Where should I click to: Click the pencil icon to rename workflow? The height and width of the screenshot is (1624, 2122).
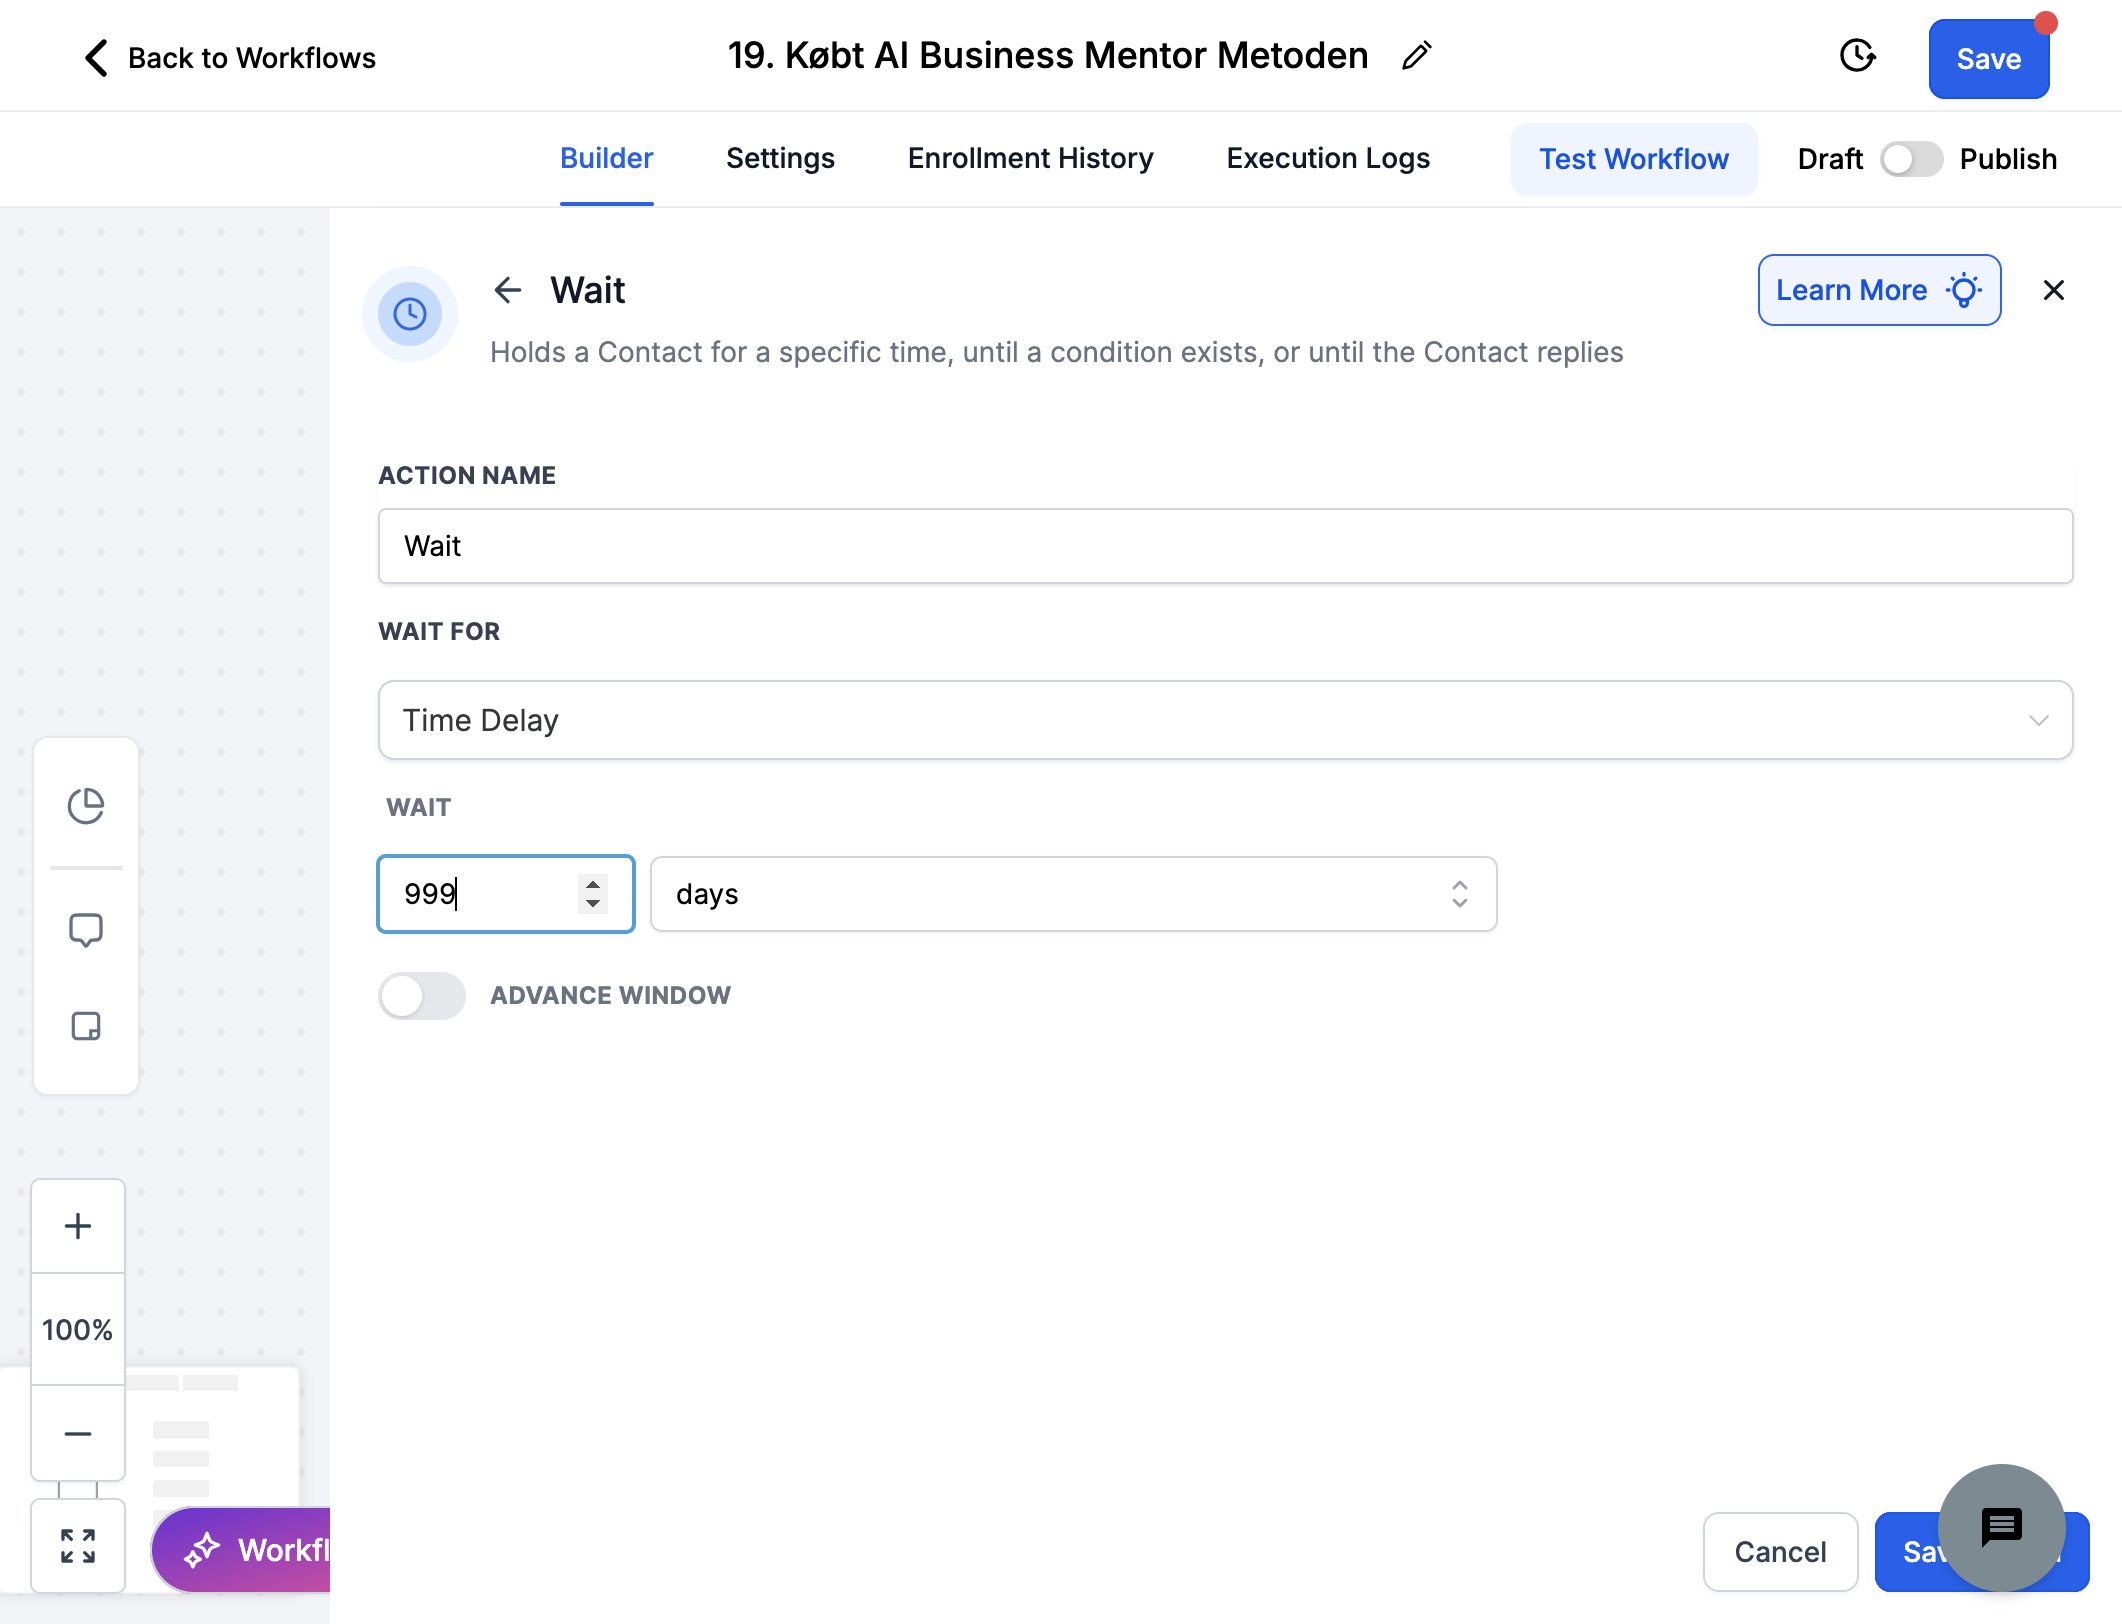point(1417,56)
